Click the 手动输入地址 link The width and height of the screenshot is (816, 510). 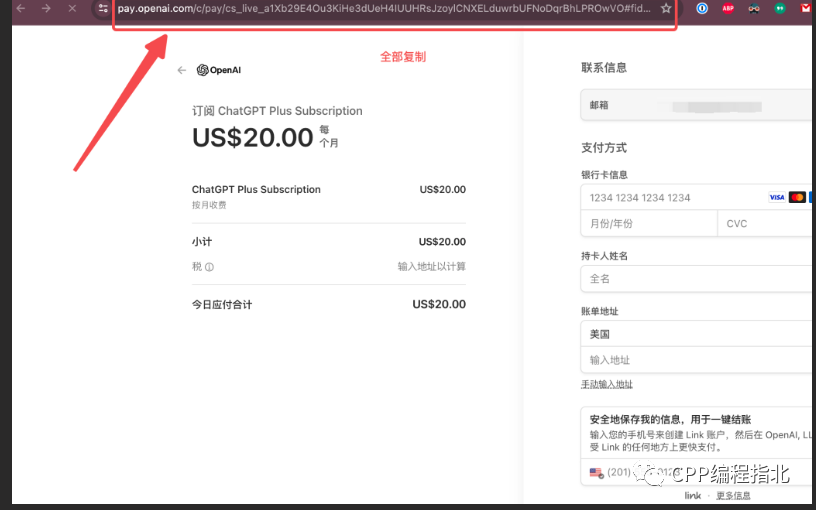coord(607,384)
